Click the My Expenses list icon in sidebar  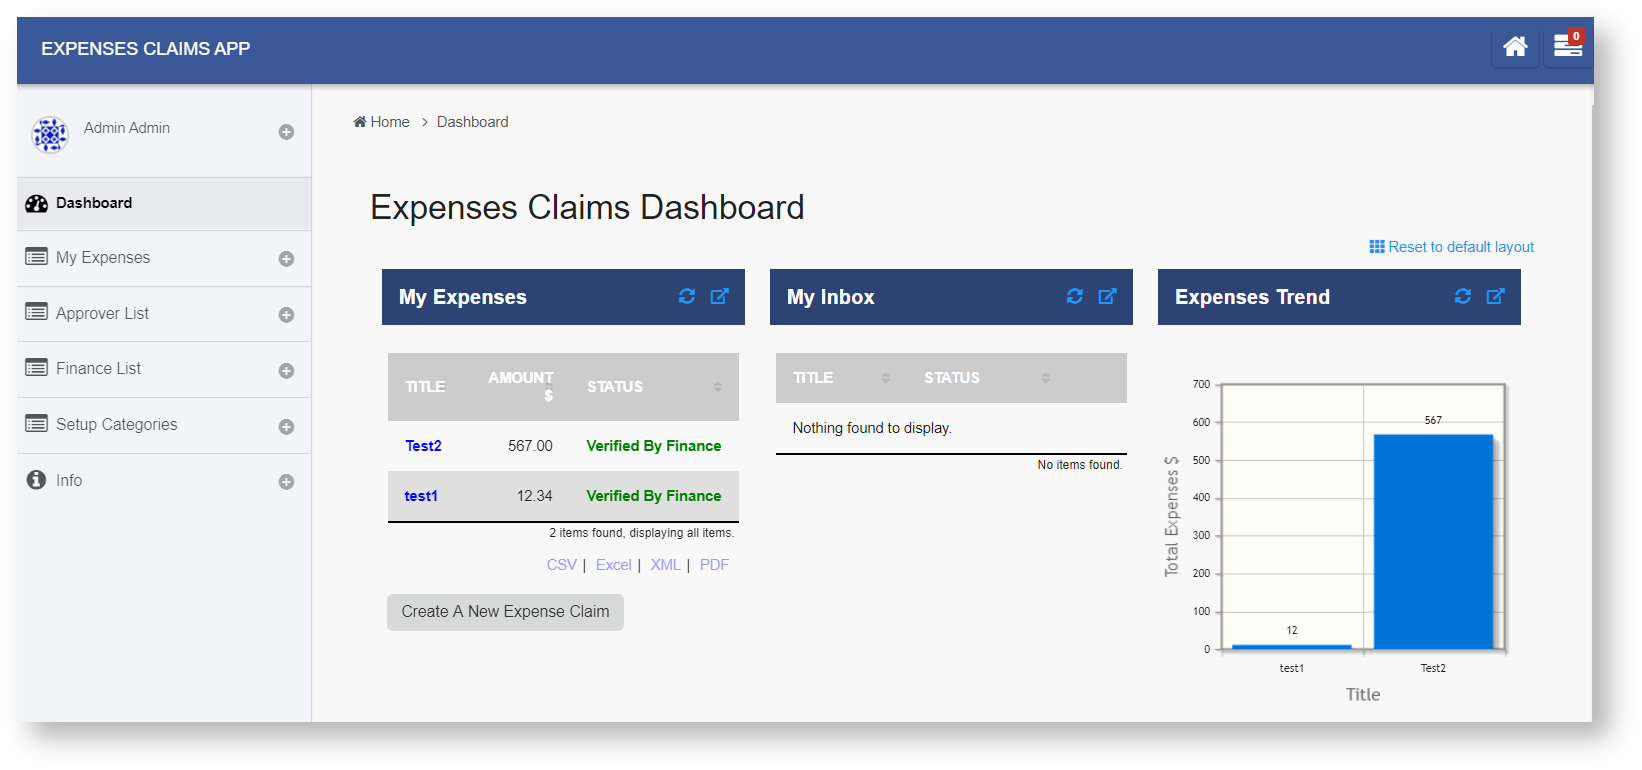(x=37, y=257)
